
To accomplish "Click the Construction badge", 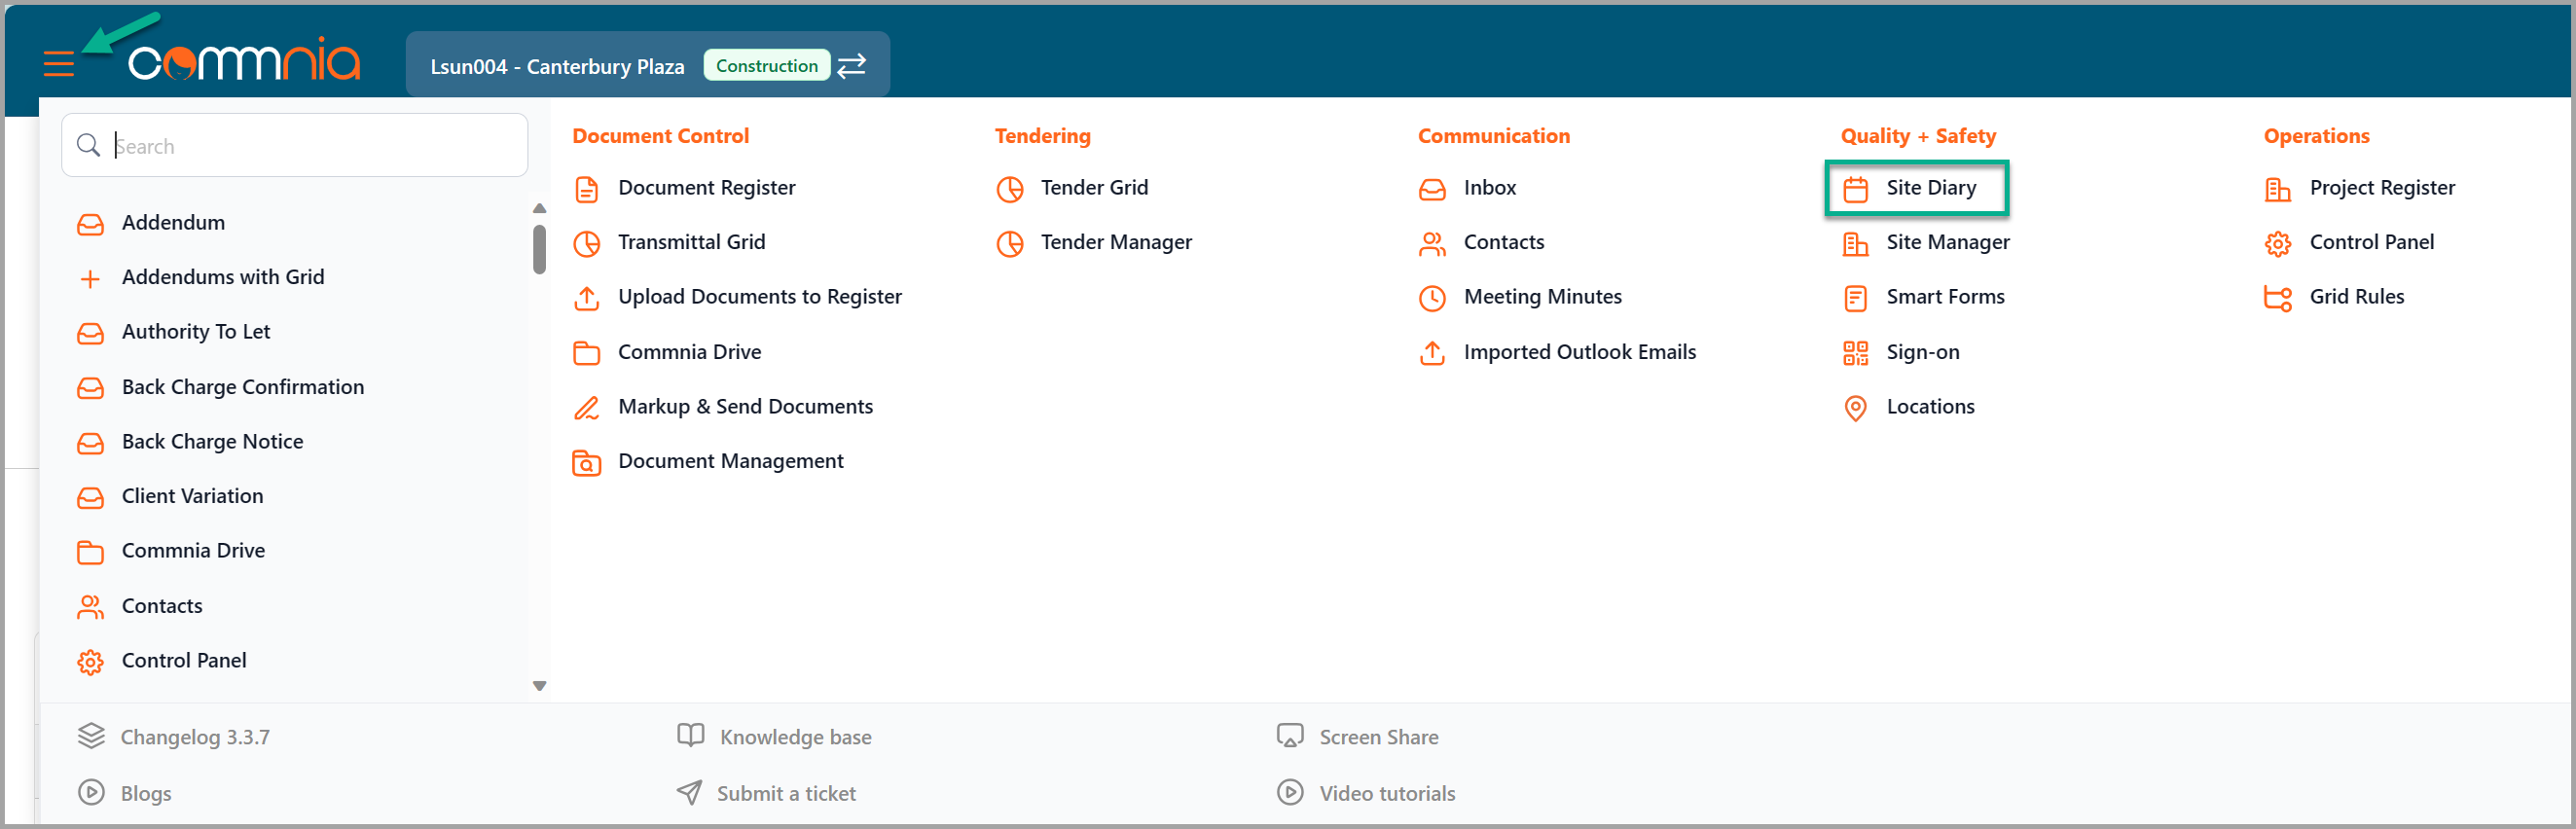I will (x=766, y=66).
